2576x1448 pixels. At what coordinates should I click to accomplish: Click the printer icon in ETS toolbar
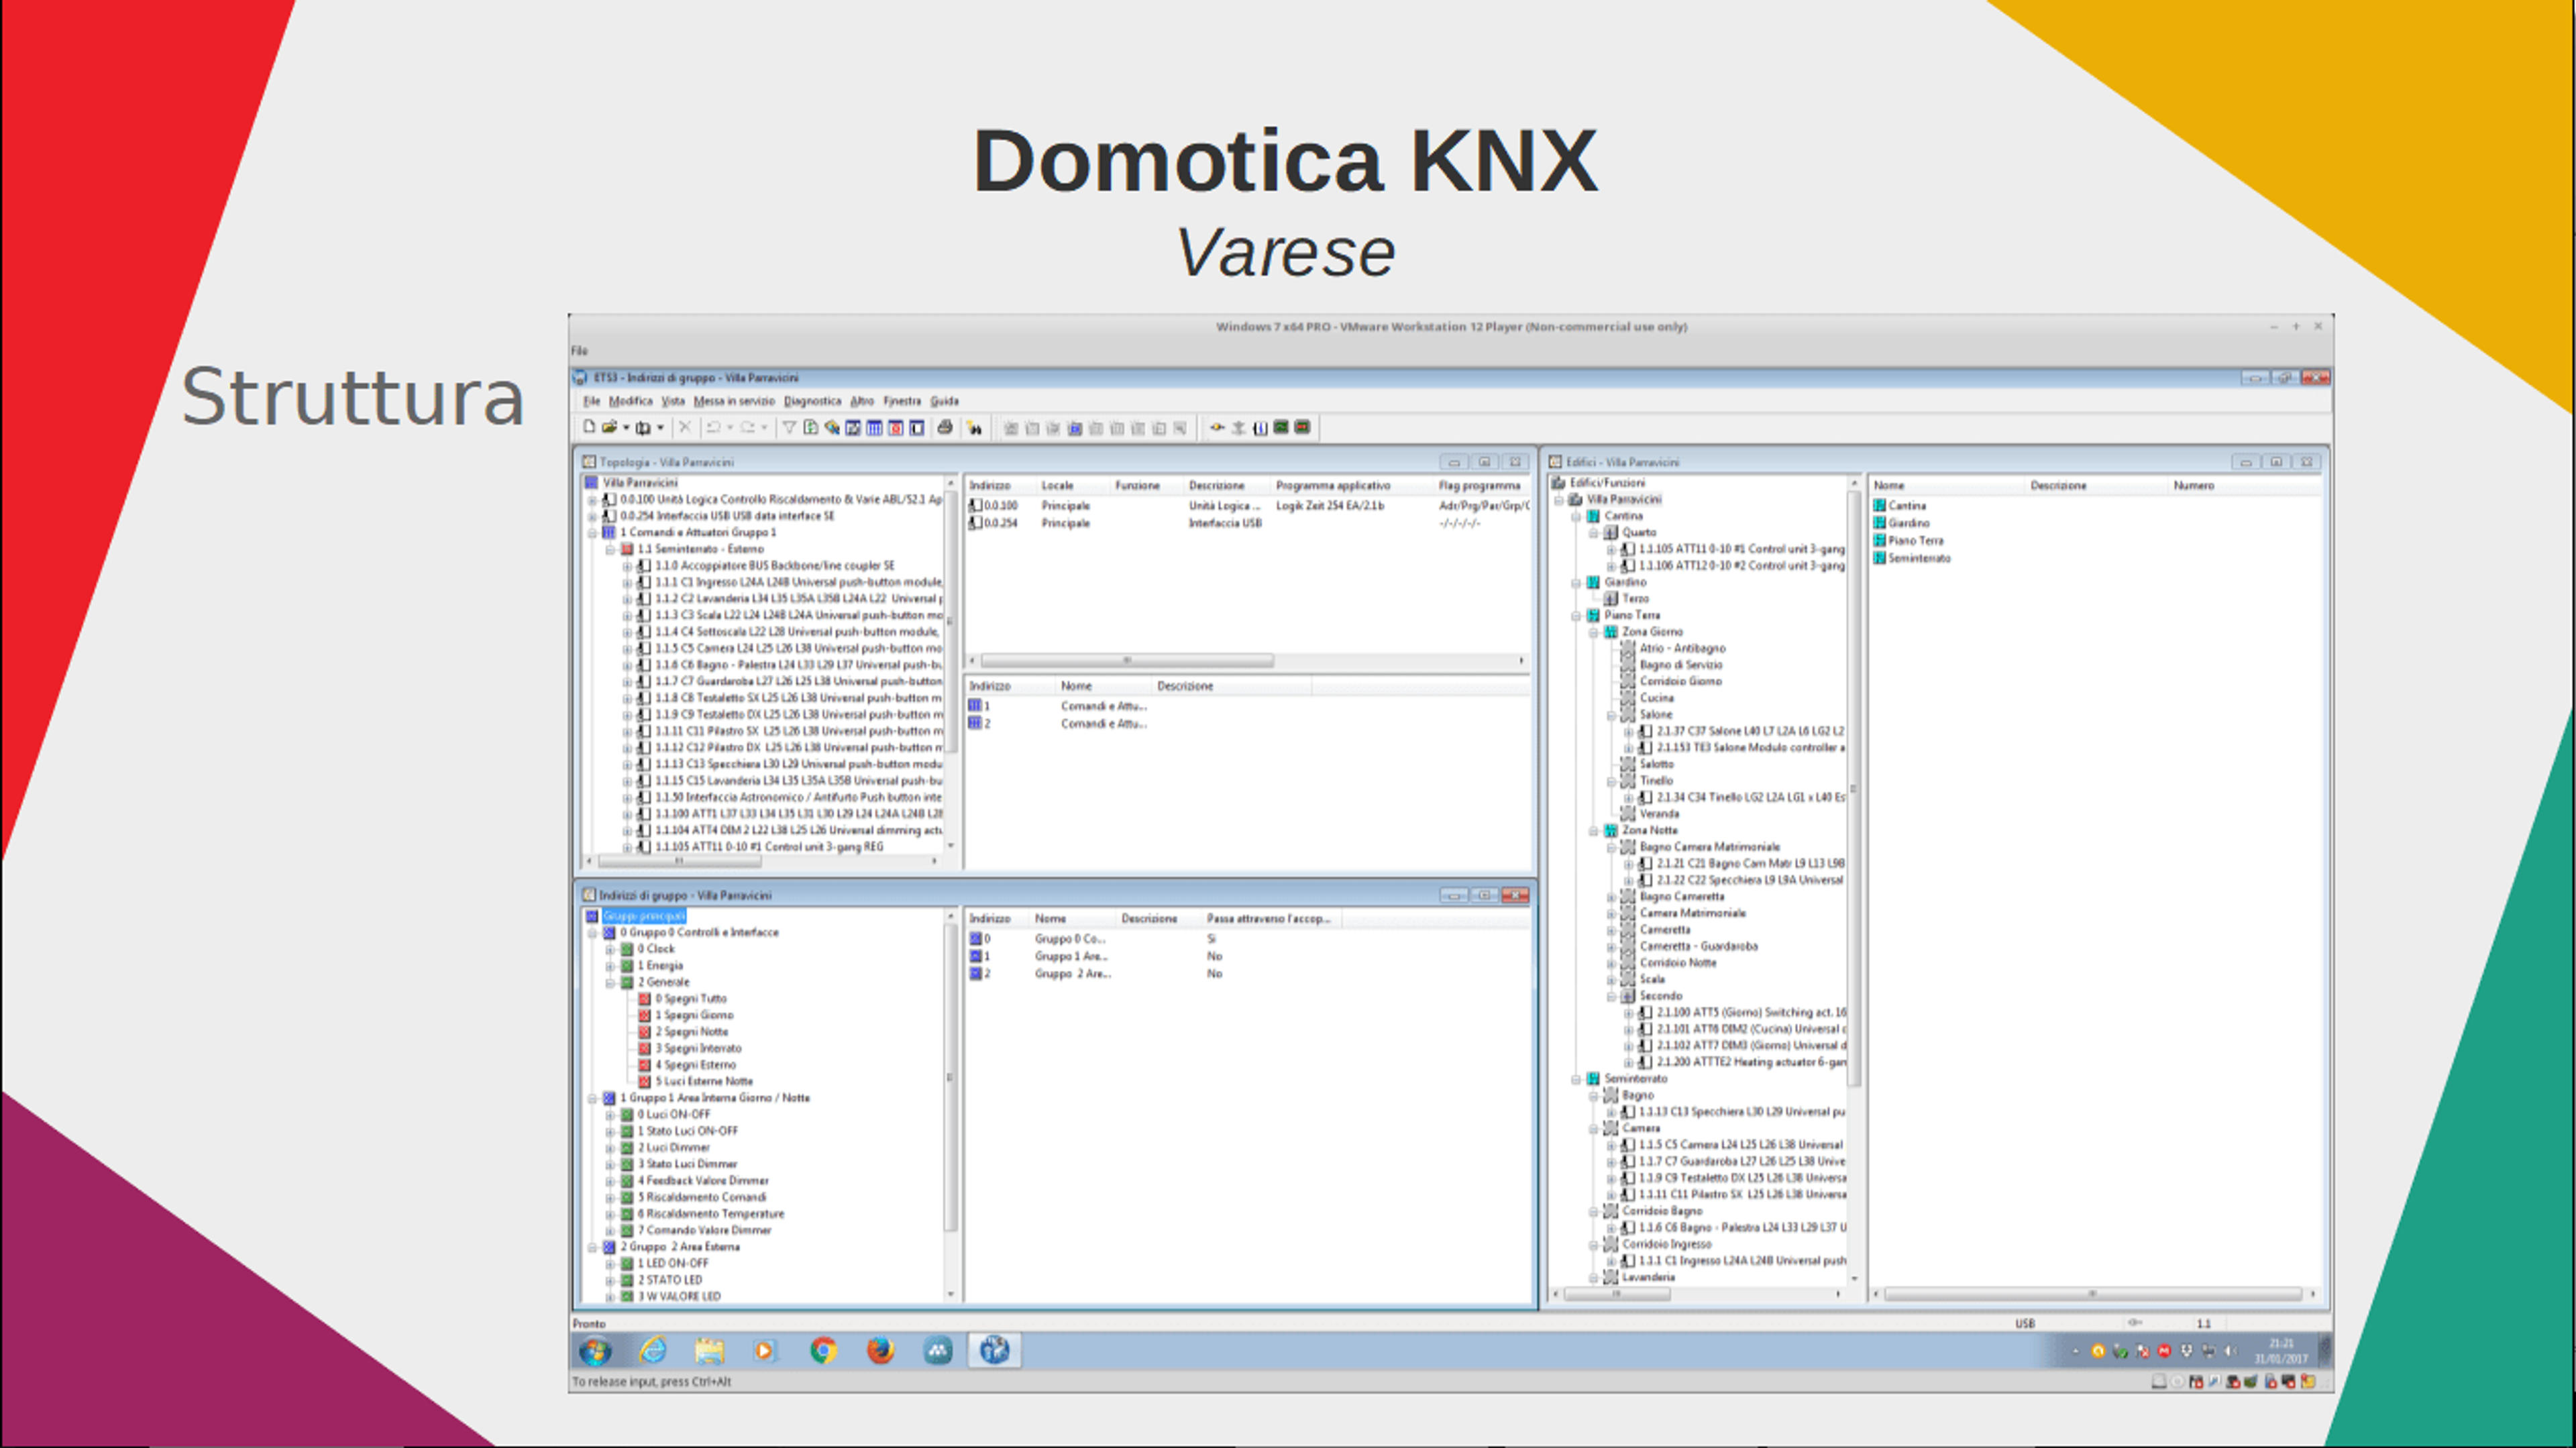point(944,428)
